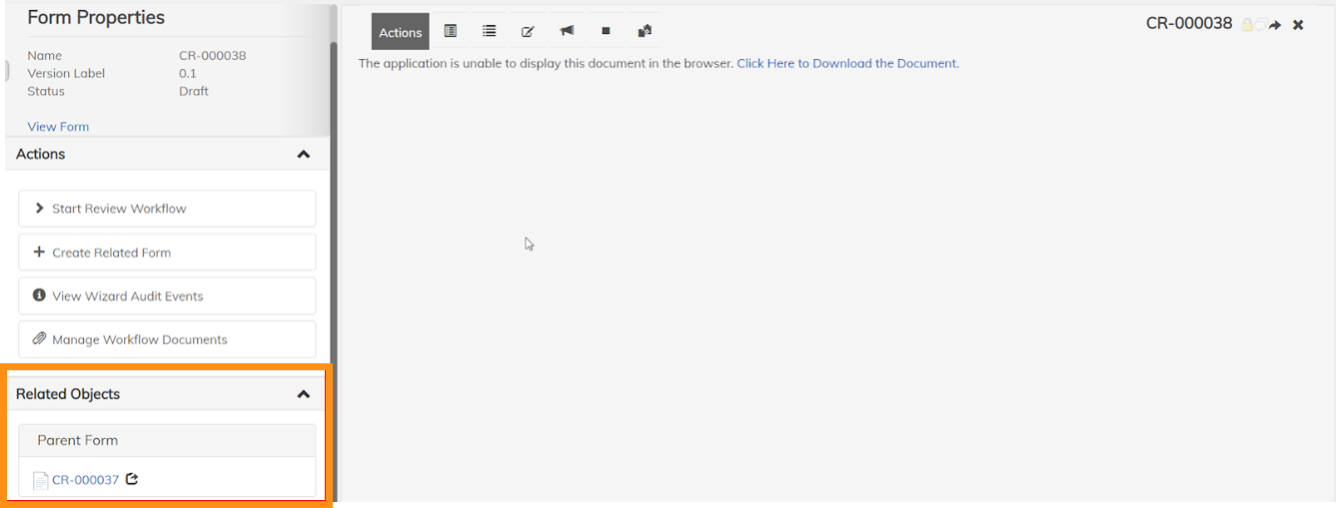Open parent form CR-000037 link

point(85,480)
